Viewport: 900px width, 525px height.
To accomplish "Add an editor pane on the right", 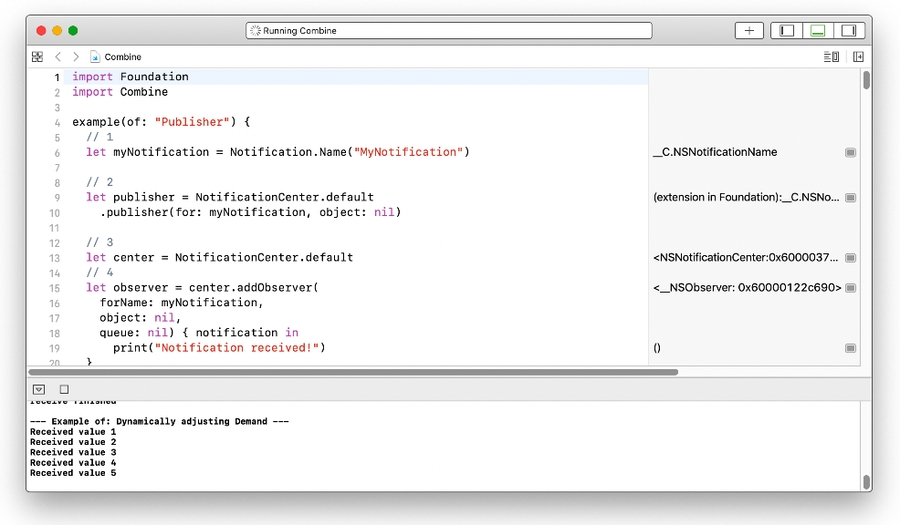I will click(858, 57).
